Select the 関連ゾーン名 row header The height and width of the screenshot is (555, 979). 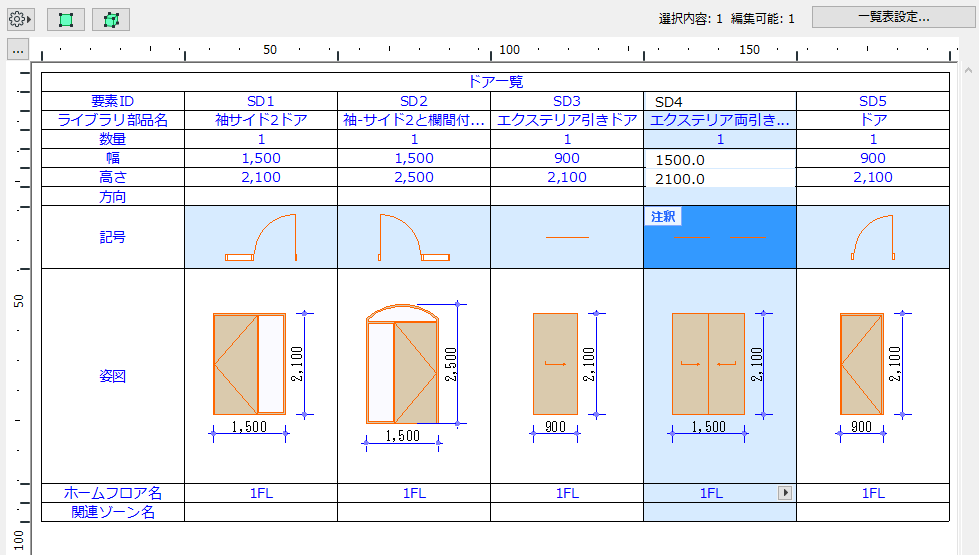coord(112,512)
